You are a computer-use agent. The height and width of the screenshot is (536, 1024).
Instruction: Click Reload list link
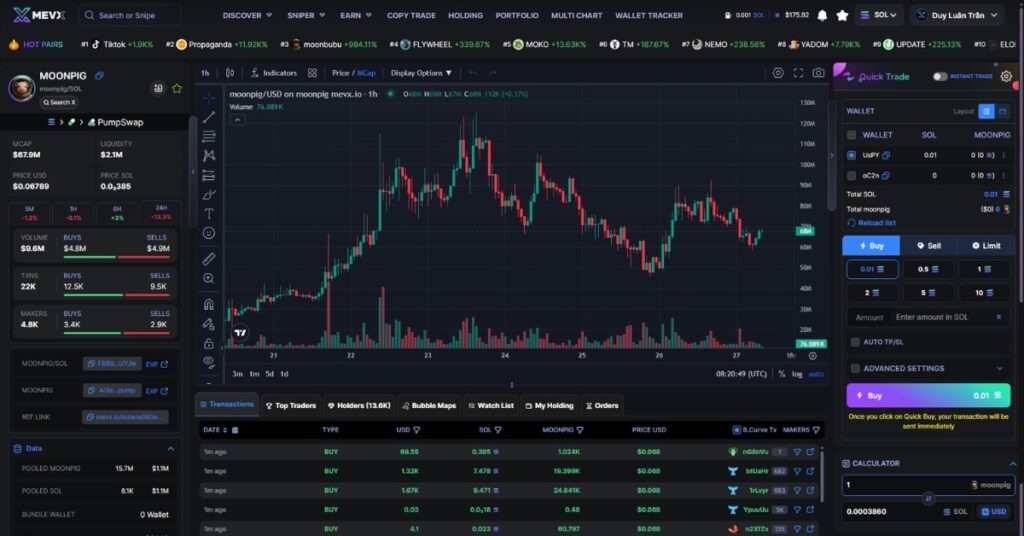coord(871,223)
